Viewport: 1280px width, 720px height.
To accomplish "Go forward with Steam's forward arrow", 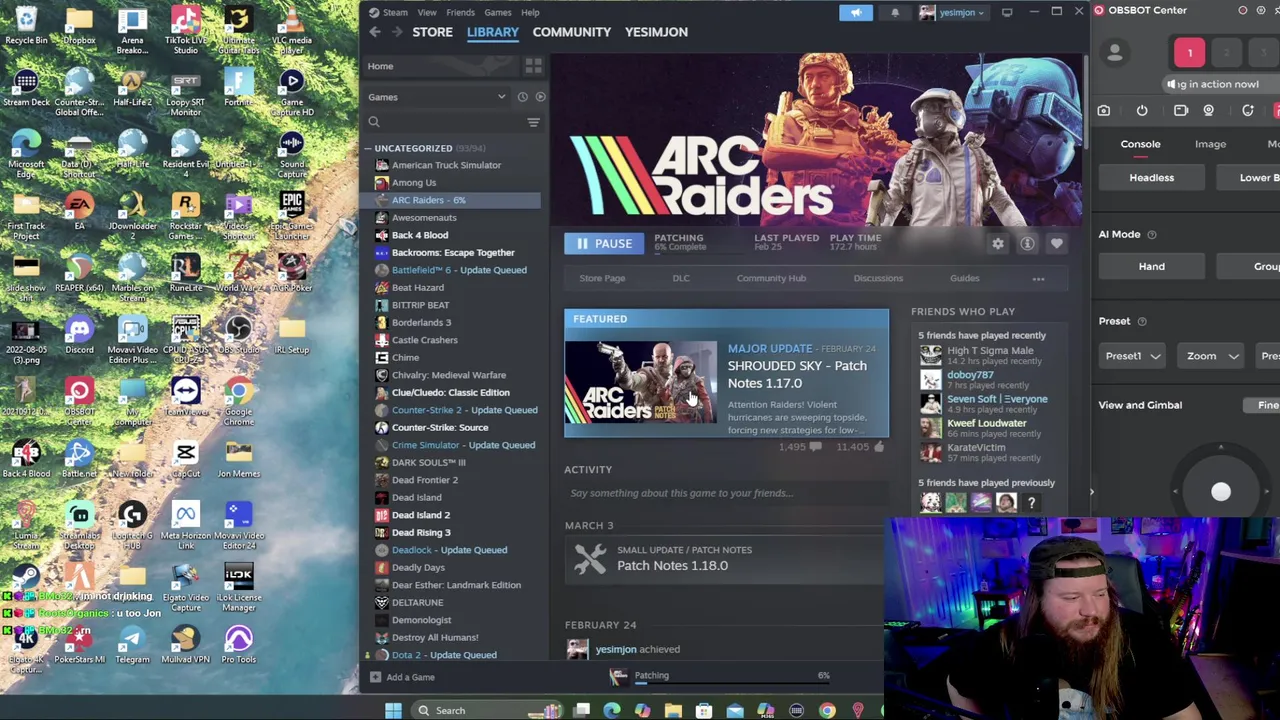I will [397, 32].
